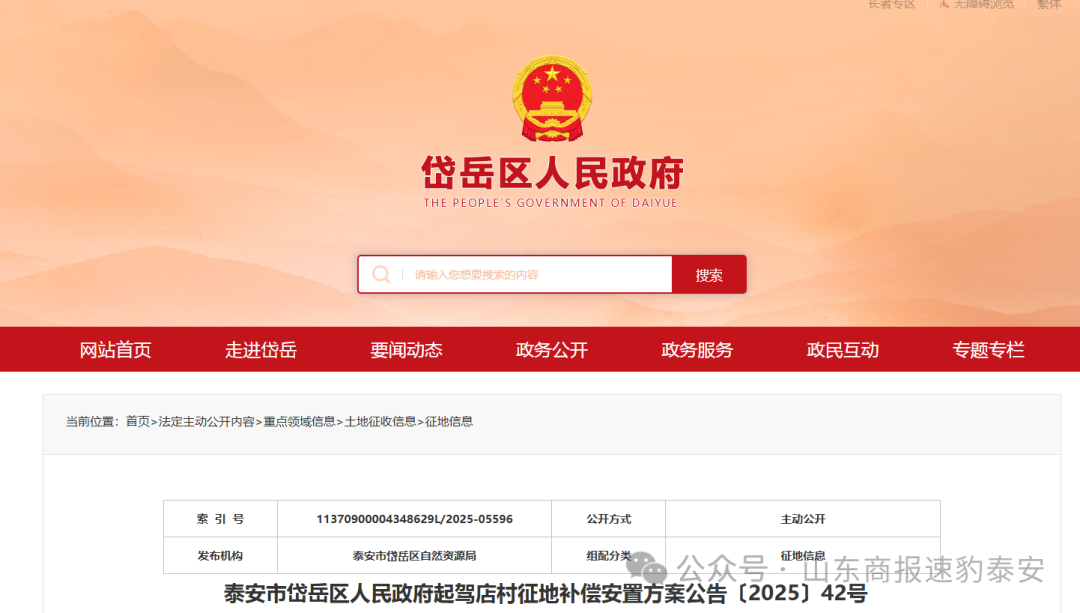Viewport: 1080px width, 613px height.
Task: Click 重点领域信息 breadcrumb link
Action: [x=299, y=422]
